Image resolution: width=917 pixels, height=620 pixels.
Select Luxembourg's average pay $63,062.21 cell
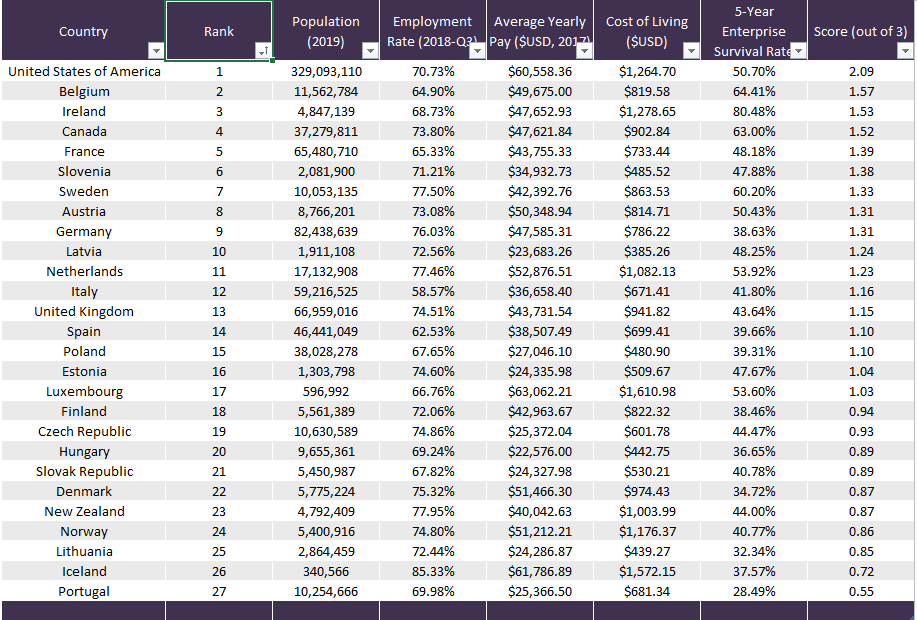(x=540, y=391)
